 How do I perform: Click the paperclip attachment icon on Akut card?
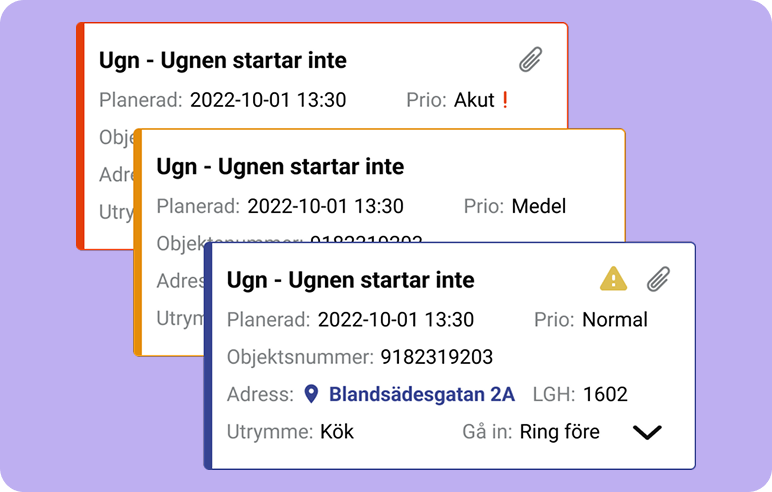(x=530, y=60)
